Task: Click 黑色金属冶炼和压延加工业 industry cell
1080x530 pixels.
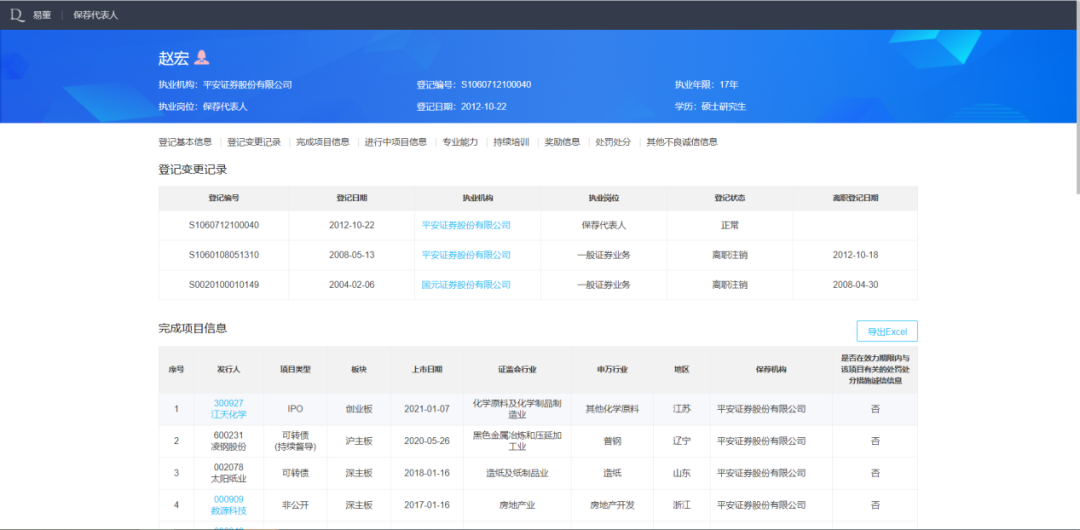Action: 517,441
